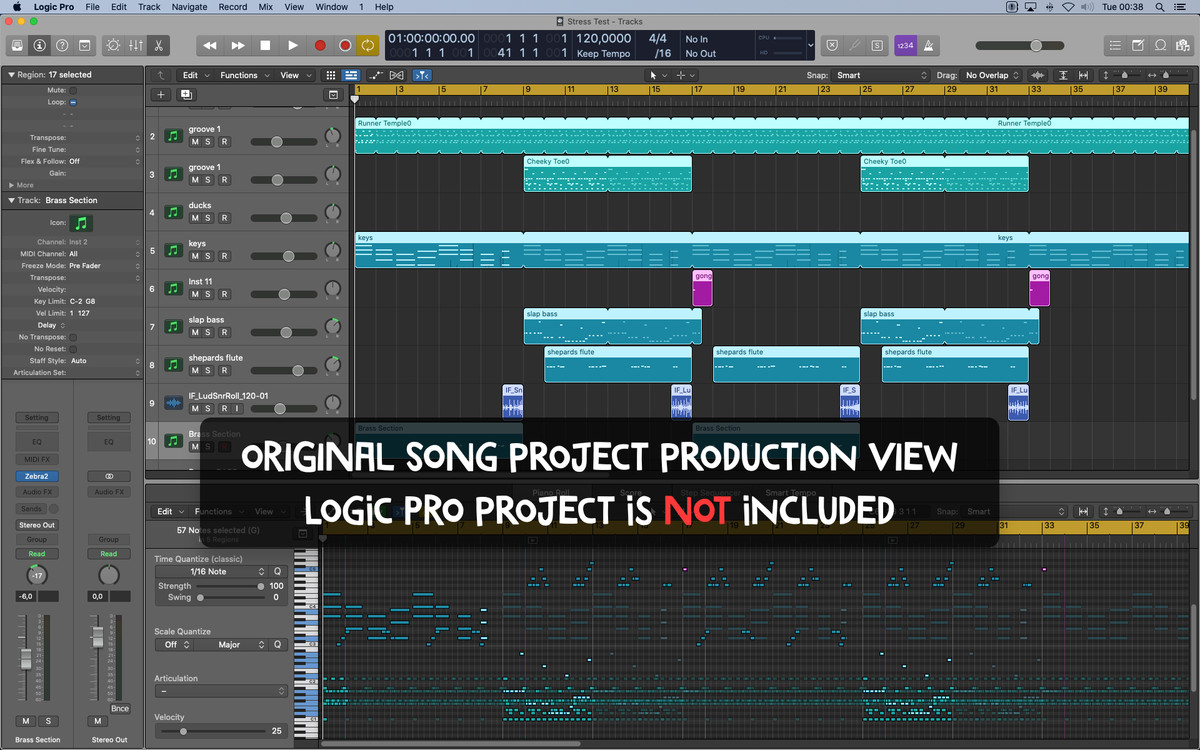Open the Note Pads button
Screen dimensions: 1200x750
pos(1138,45)
